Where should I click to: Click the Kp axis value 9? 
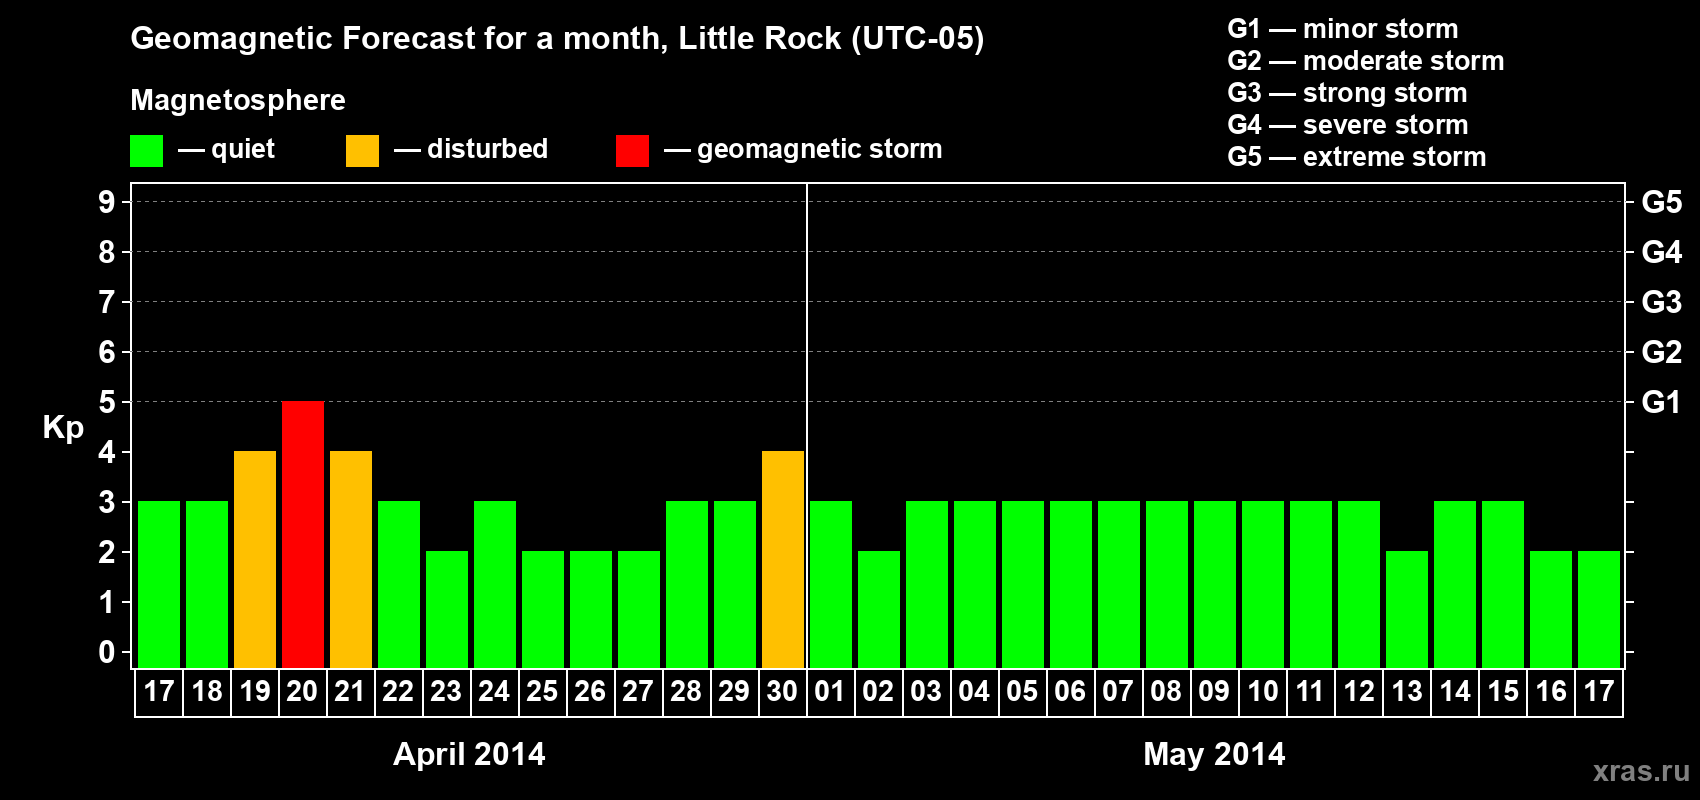click(x=107, y=202)
